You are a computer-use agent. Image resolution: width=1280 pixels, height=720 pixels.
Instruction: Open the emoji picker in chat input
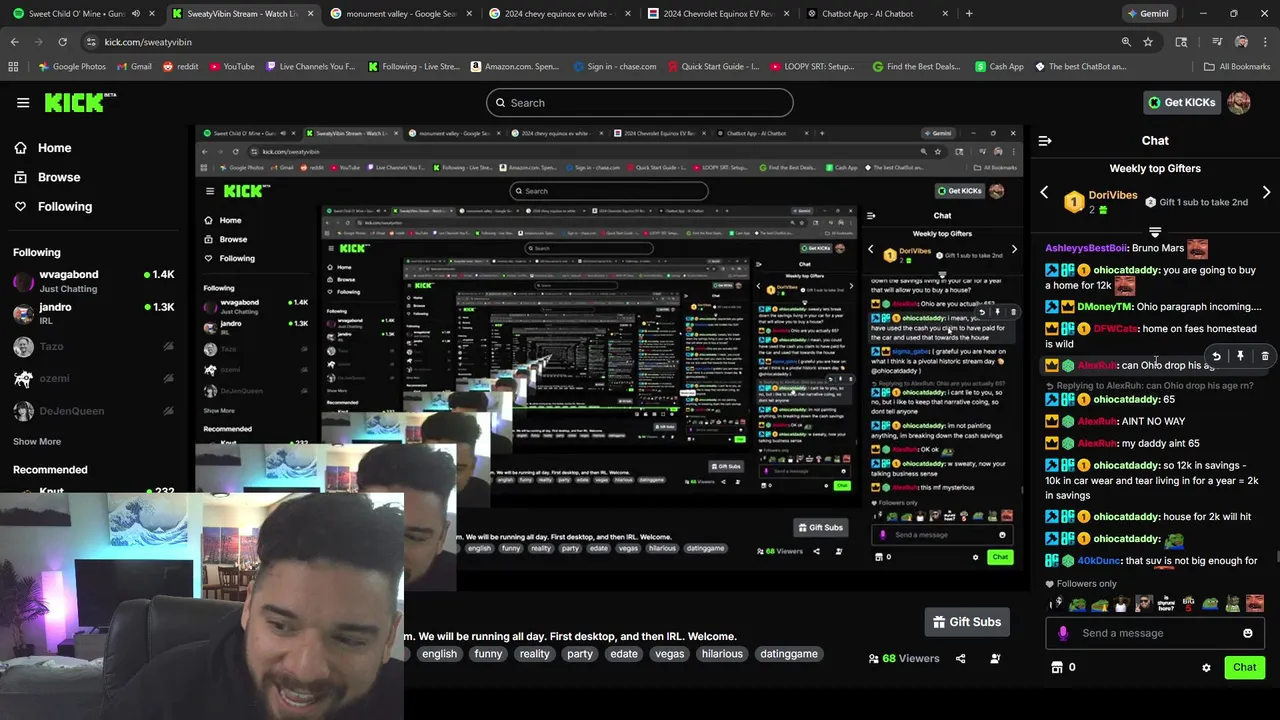tap(1248, 633)
